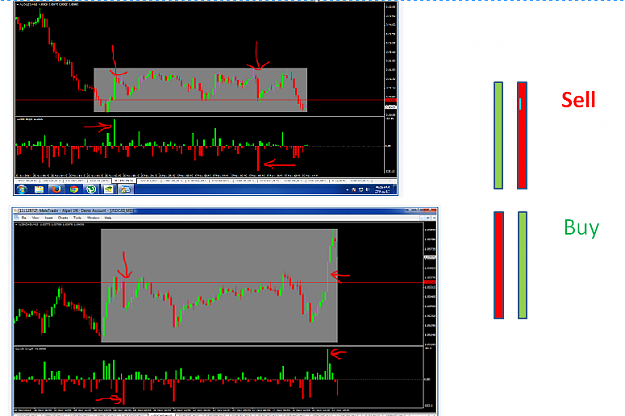The height and width of the screenshot is (416, 625).
Task: Select the active chart tab in upper window
Action: click(x=124, y=181)
